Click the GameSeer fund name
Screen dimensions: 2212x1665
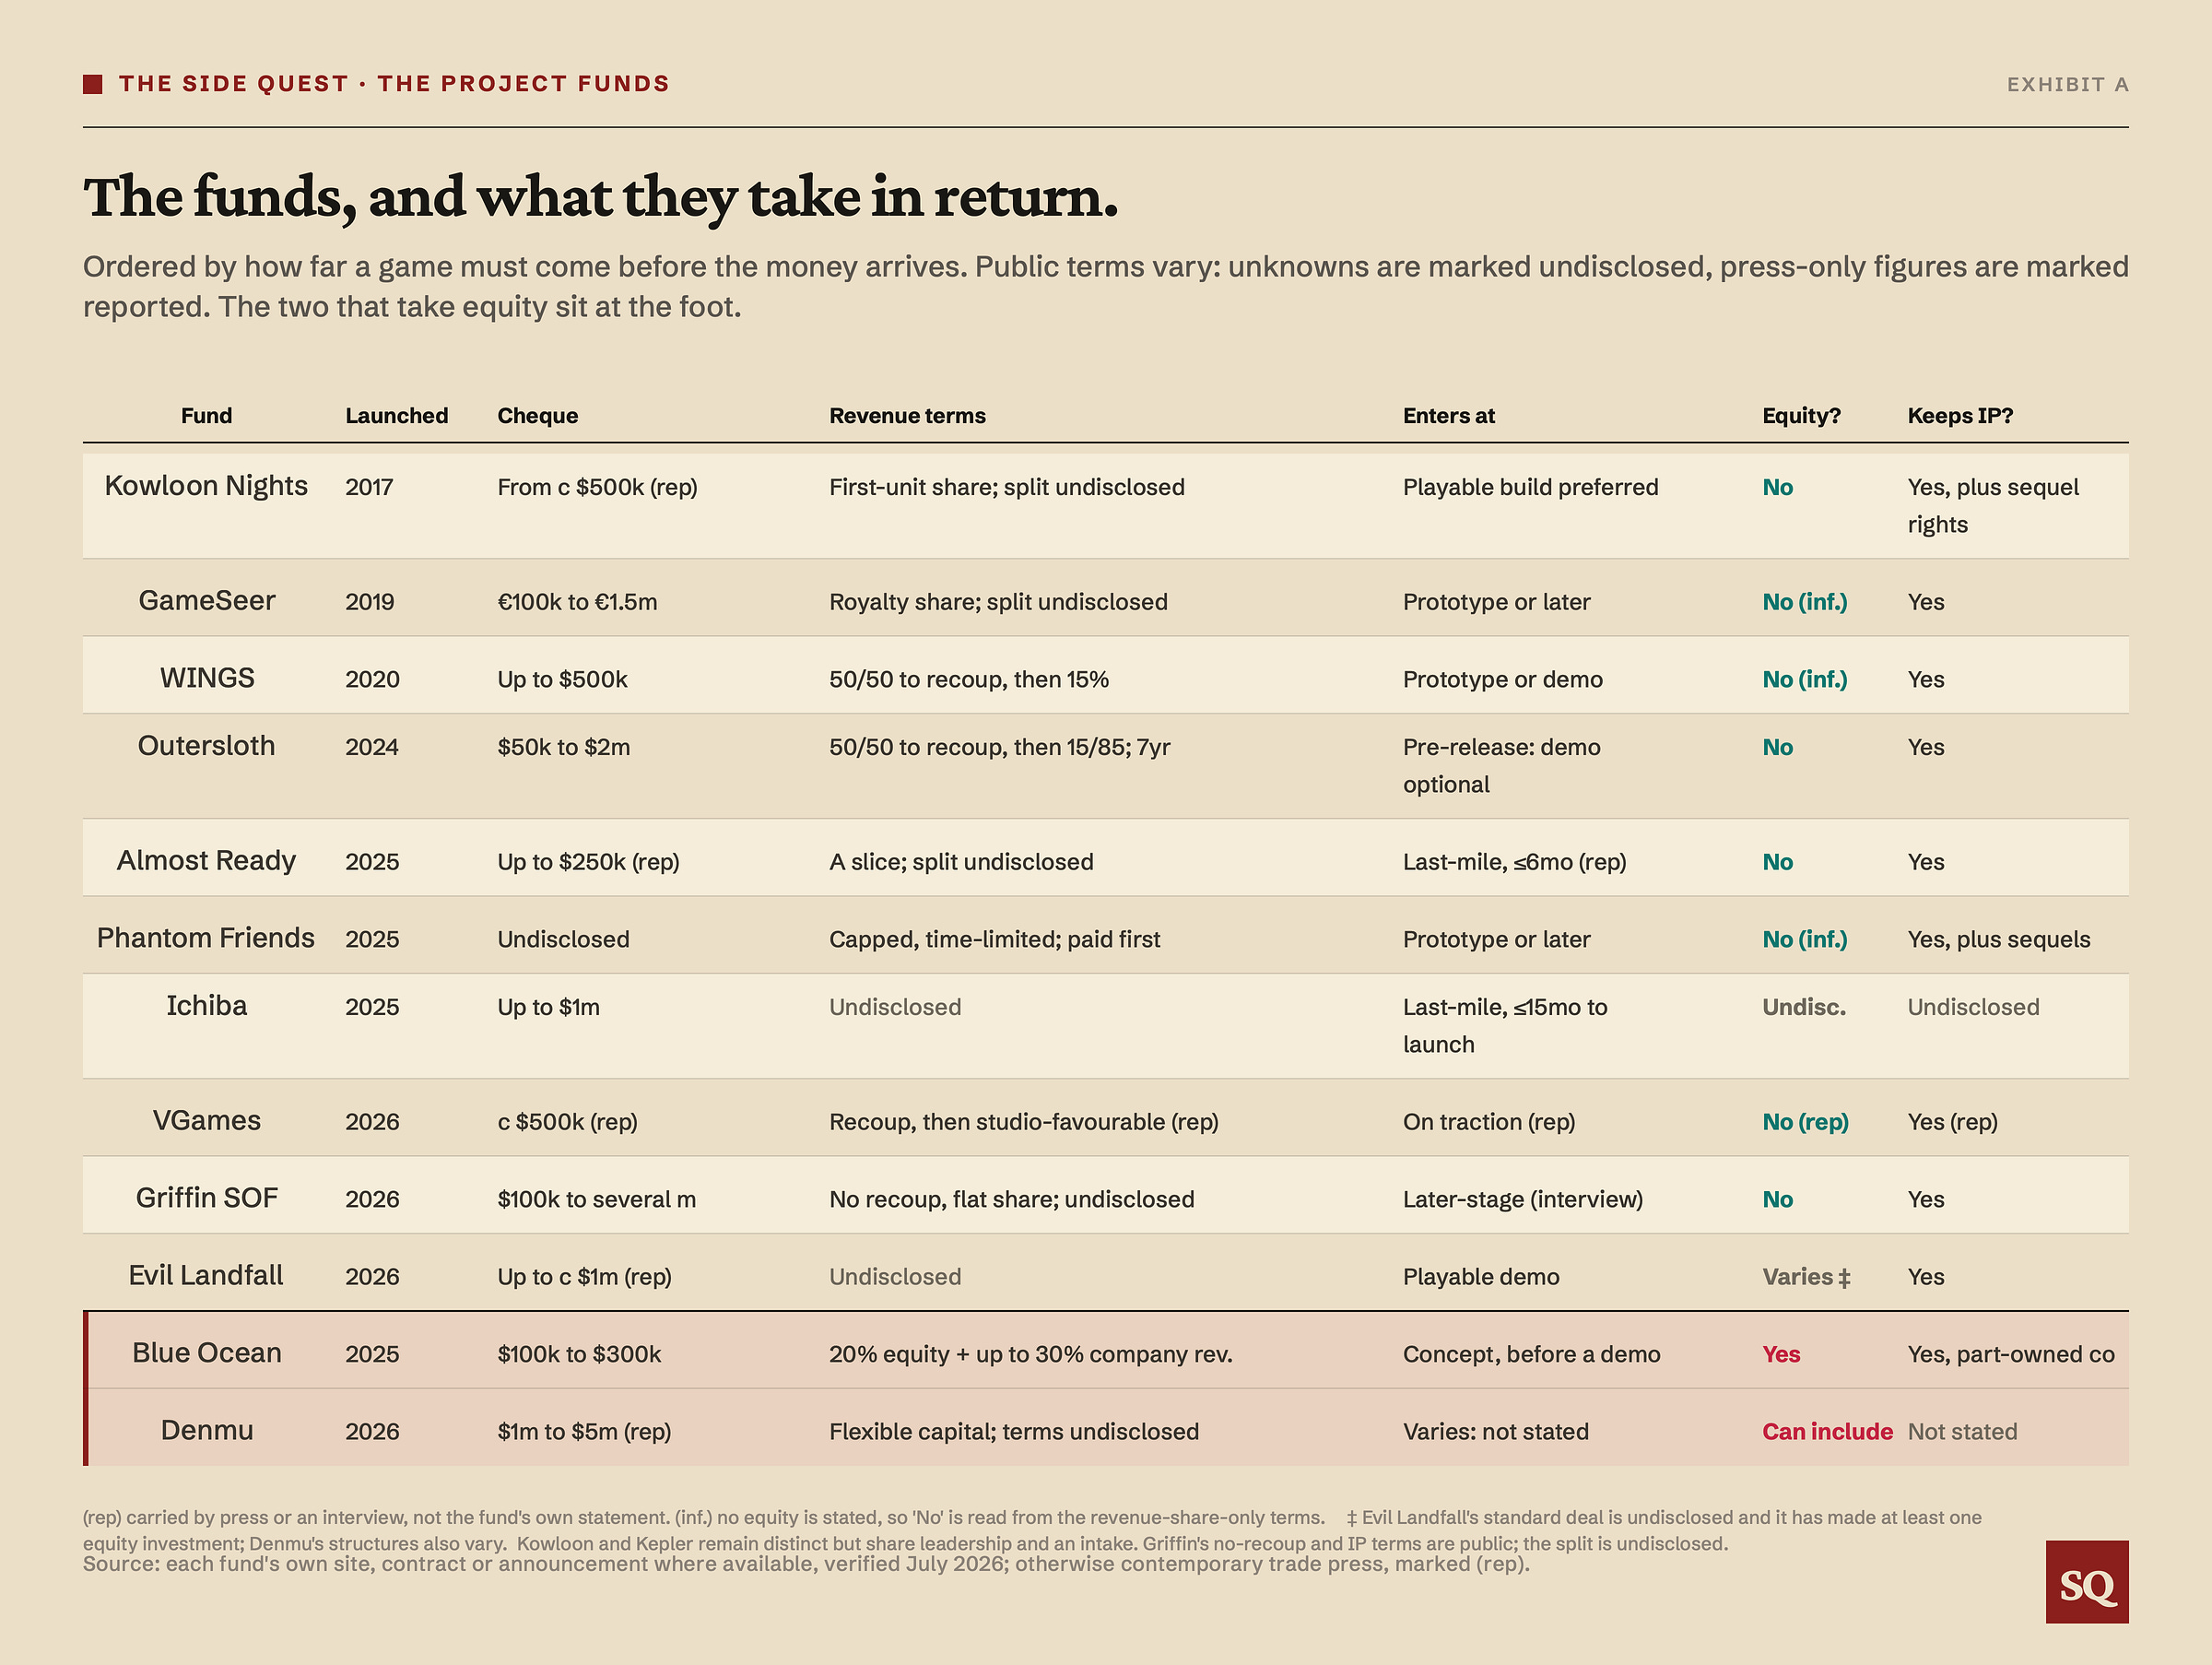point(206,601)
